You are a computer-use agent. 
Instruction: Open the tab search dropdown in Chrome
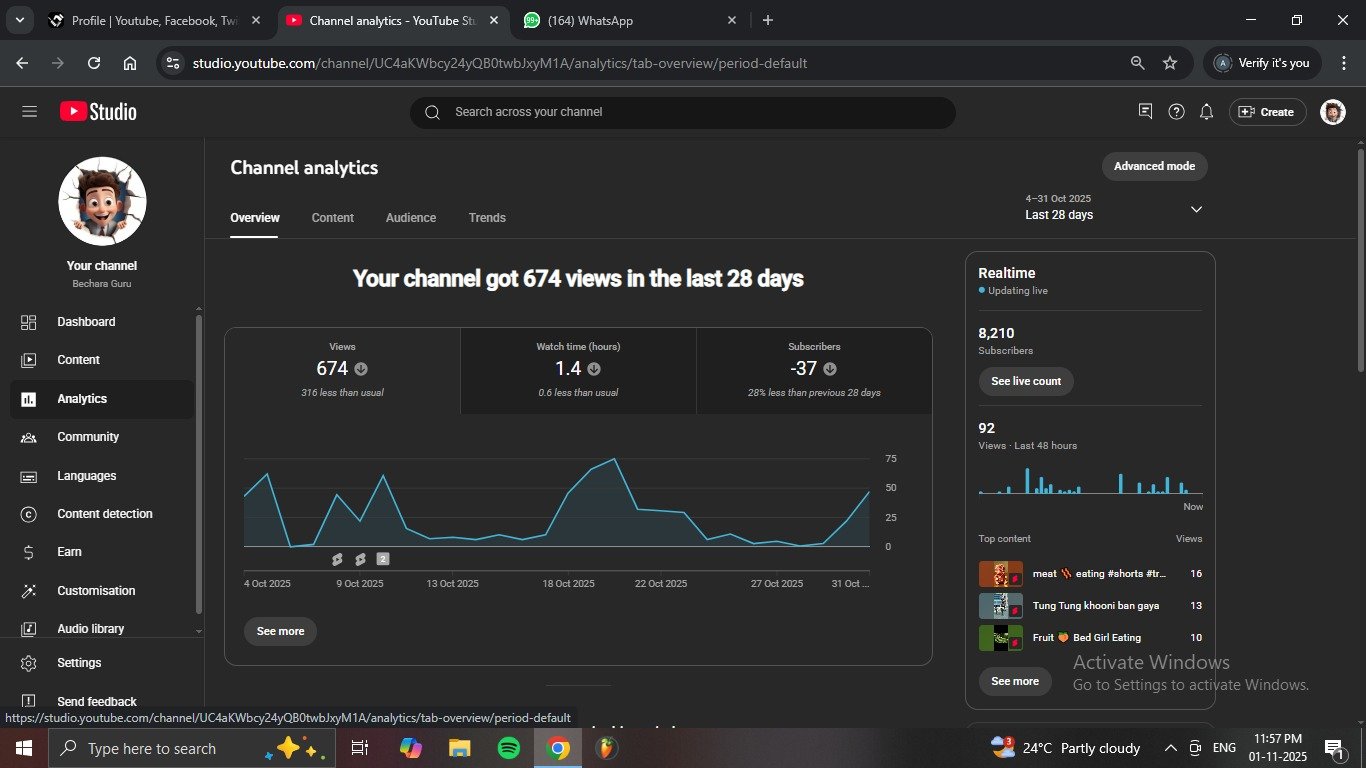tap(19, 20)
